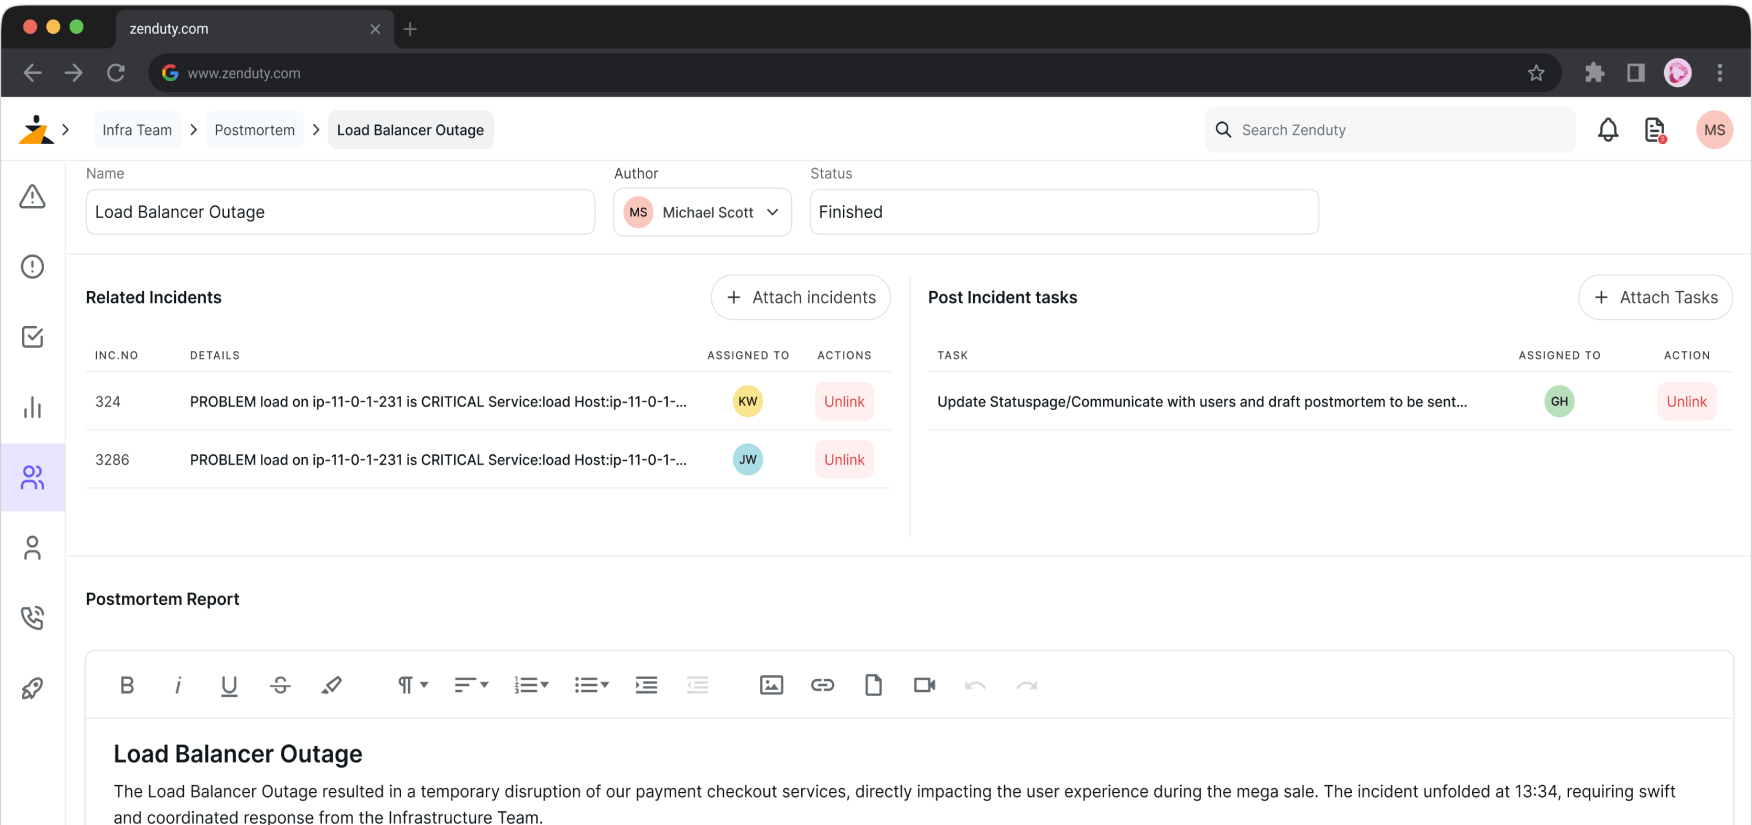Go to Infra Team breadcrumb
Viewport: 1752px width, 825px height.
tap(137, 130)
